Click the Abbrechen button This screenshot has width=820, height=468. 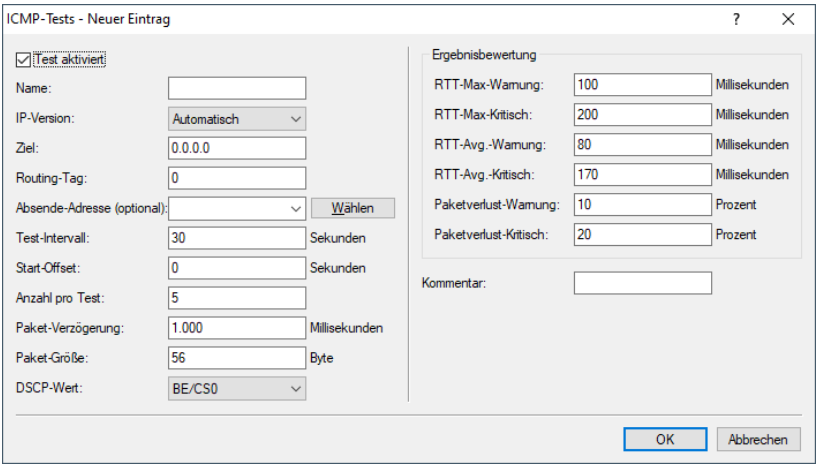pos(758,439)
